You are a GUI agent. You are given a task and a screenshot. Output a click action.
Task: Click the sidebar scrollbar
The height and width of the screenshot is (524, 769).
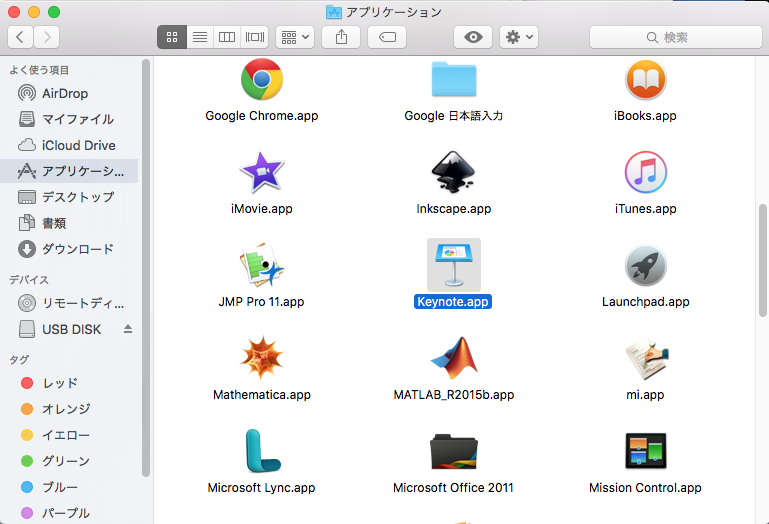[x=146, y=267]
